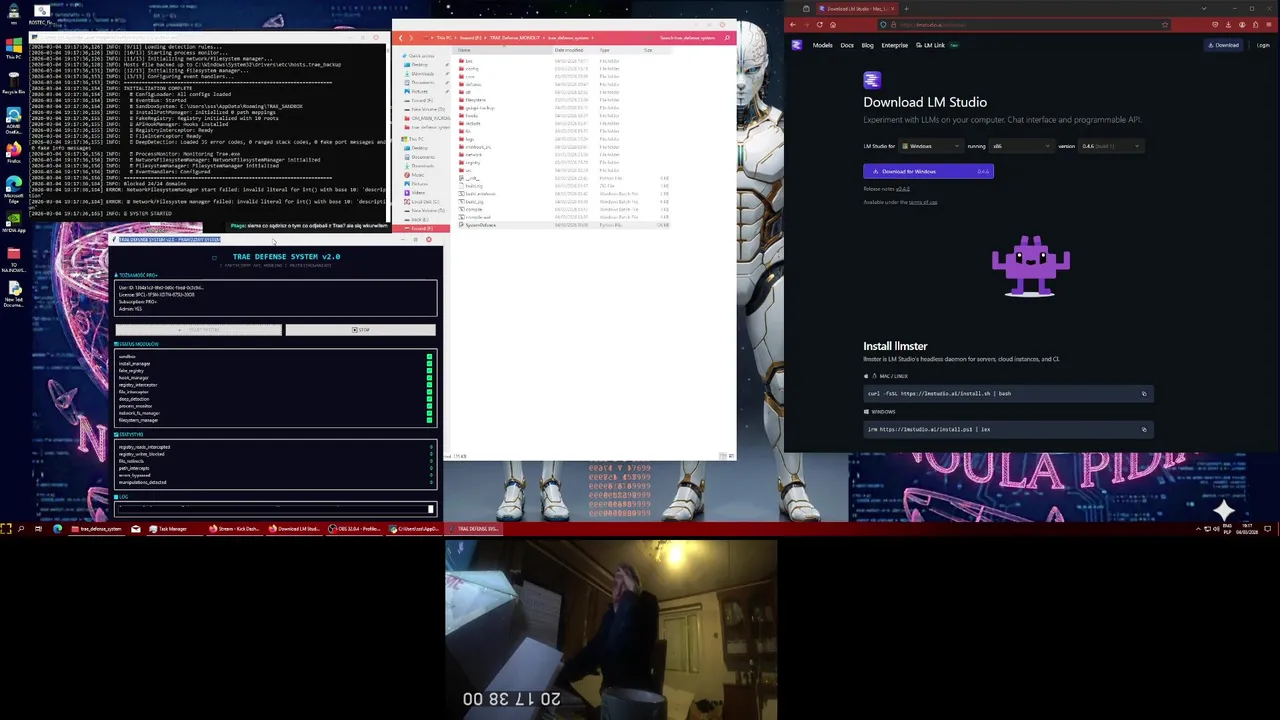Open the Docs page link
The image size is (1280, 720).
click(847, 45)
